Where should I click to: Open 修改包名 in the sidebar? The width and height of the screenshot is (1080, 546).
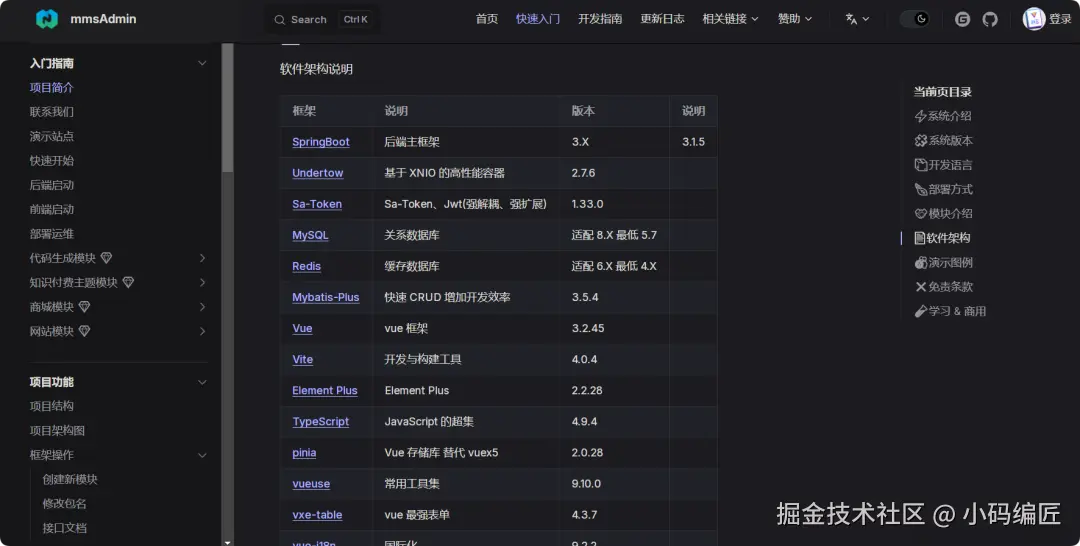(x=65, y=503)
